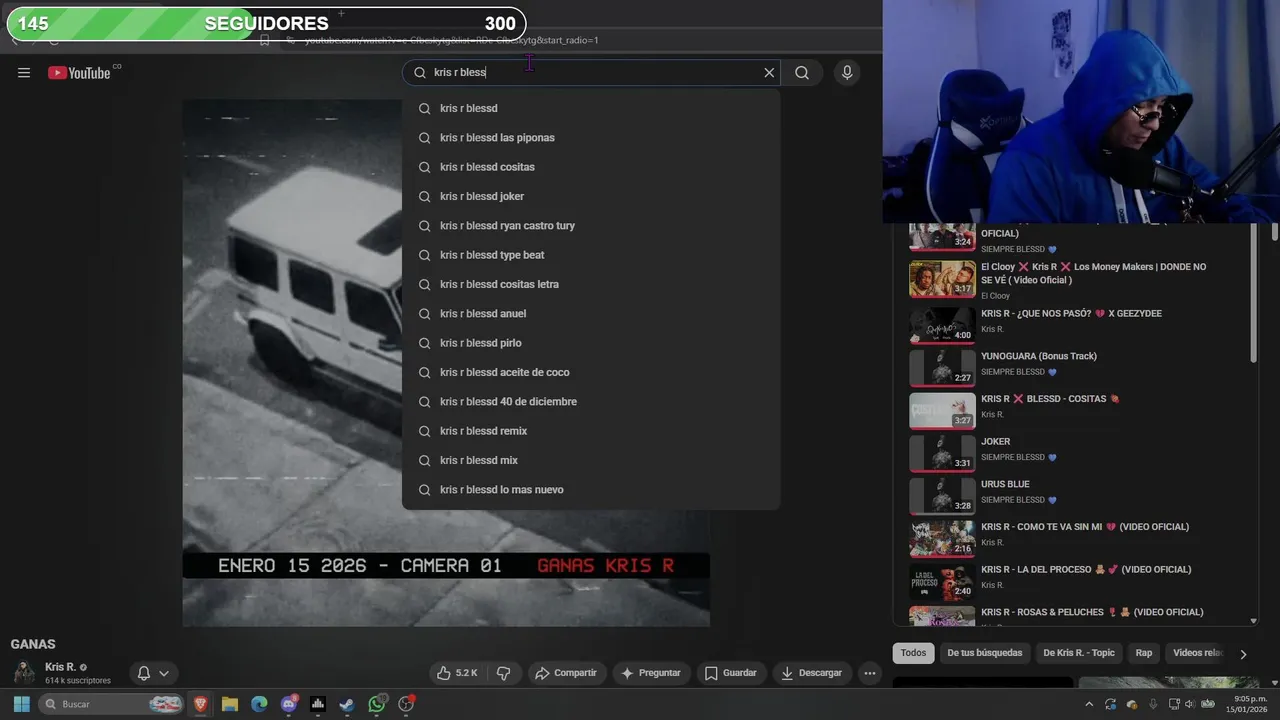
Task: Play 'KRIS R - LA DEL PROCESO' thumbnail
Action: [x=942, y=582]
